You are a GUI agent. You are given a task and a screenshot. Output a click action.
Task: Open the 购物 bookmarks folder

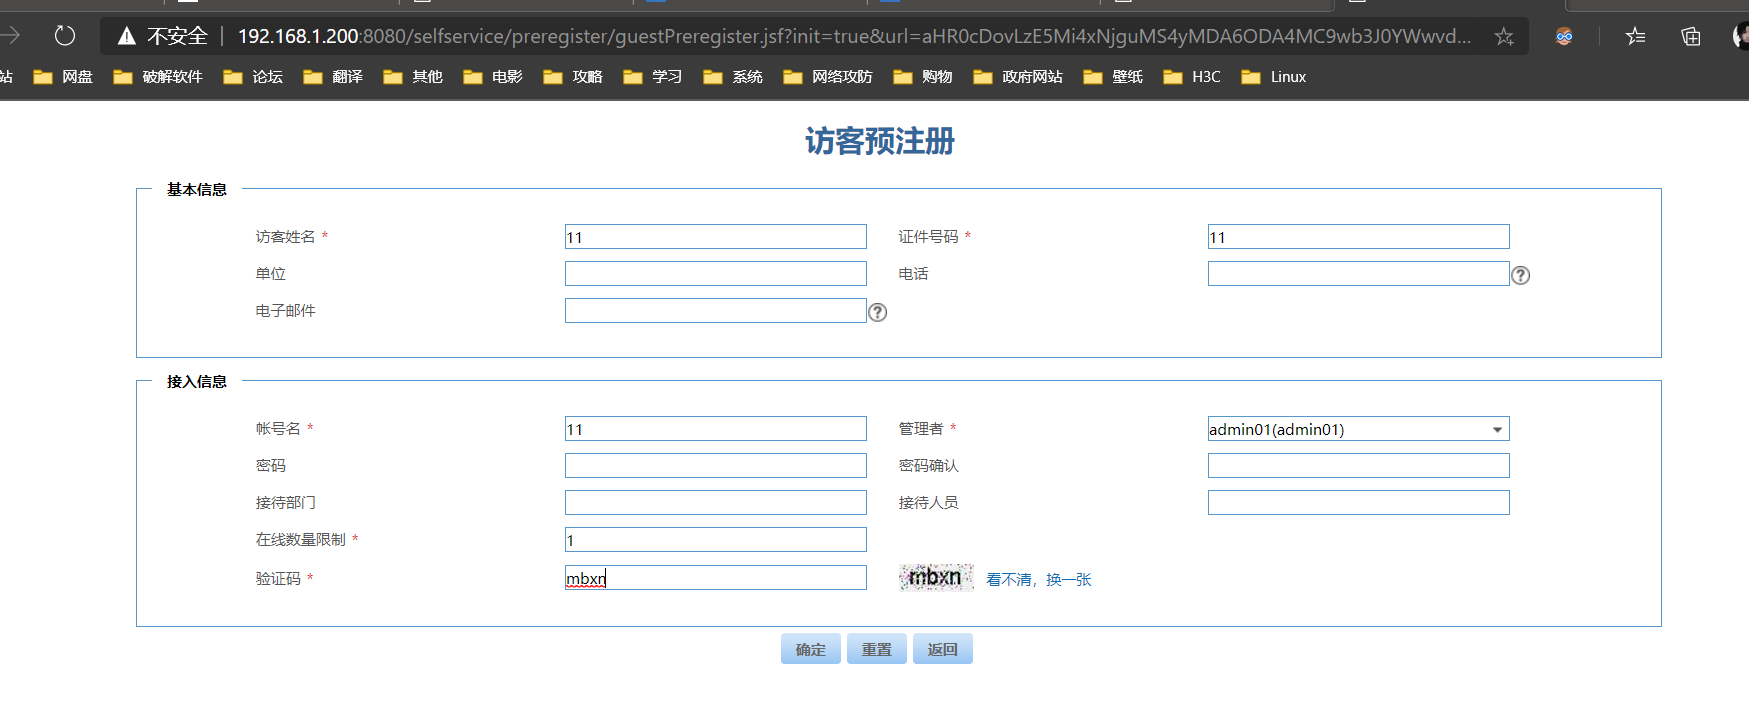(923, 77)
